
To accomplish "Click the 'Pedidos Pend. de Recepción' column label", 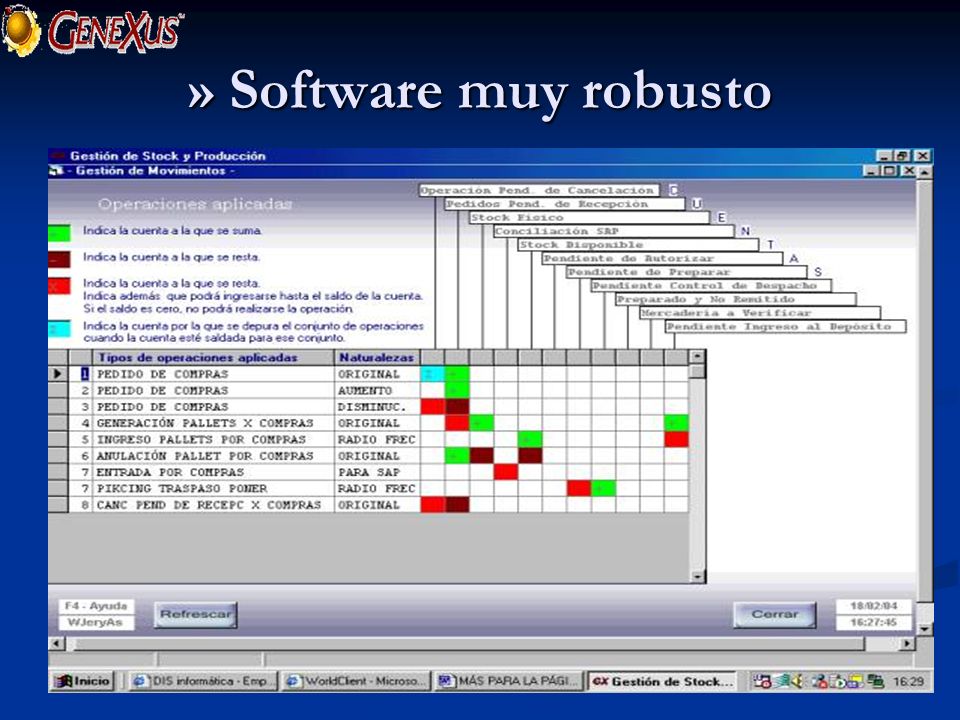I will point(564,204).
